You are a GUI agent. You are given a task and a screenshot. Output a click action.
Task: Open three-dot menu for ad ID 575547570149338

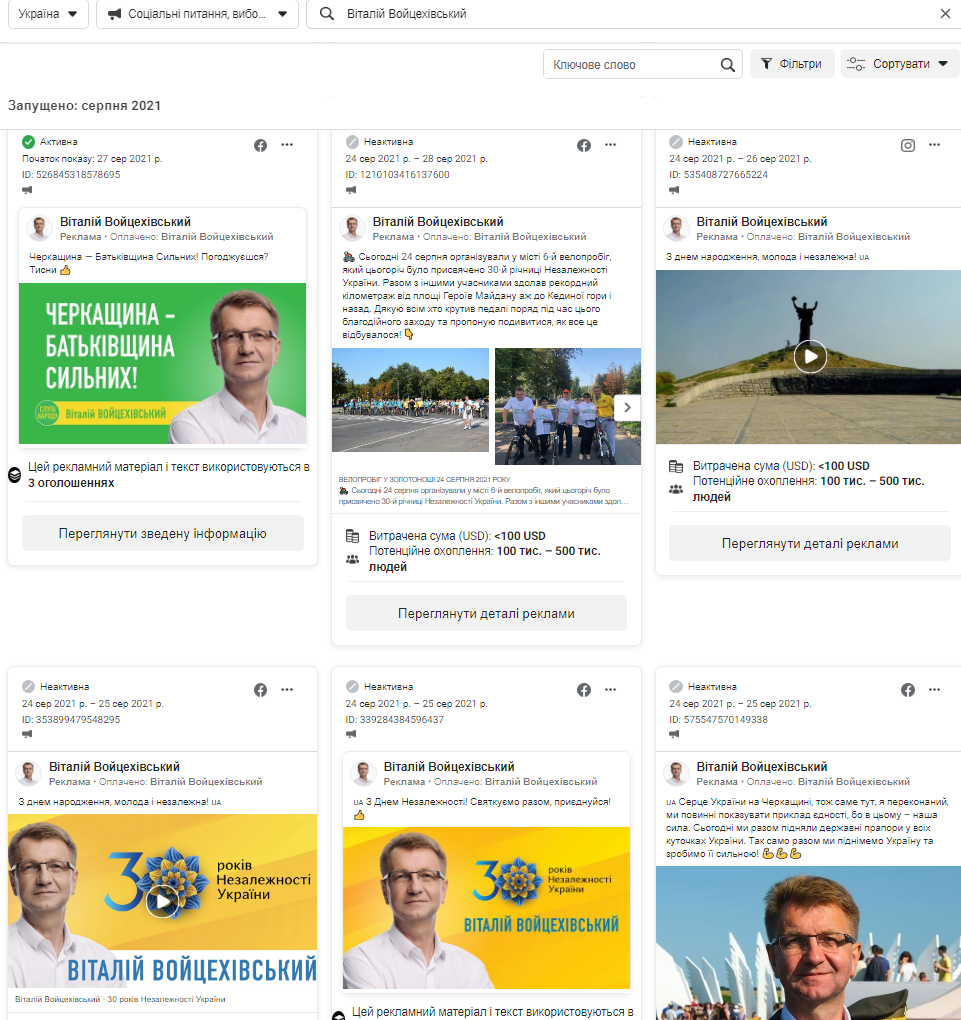click(x=934, y=690)
